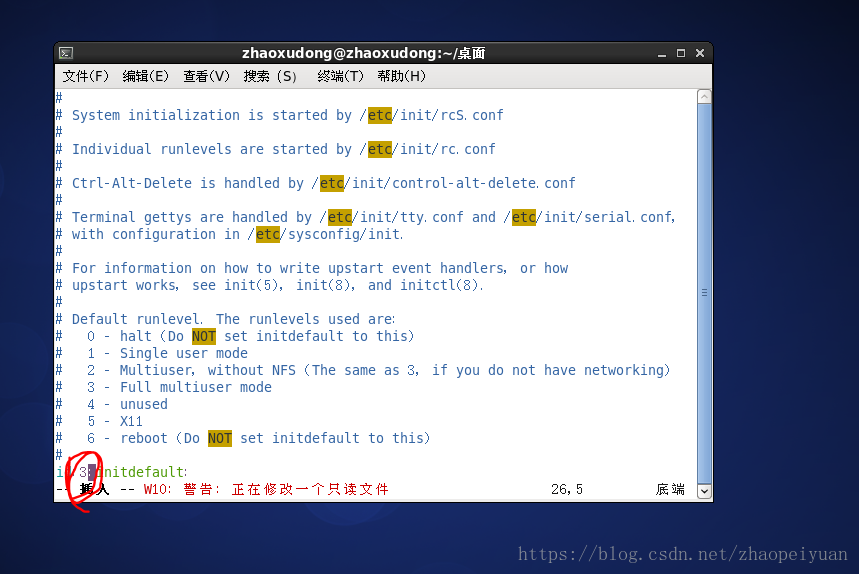Click the vertical scrollbar thumb

coord(705,293)
